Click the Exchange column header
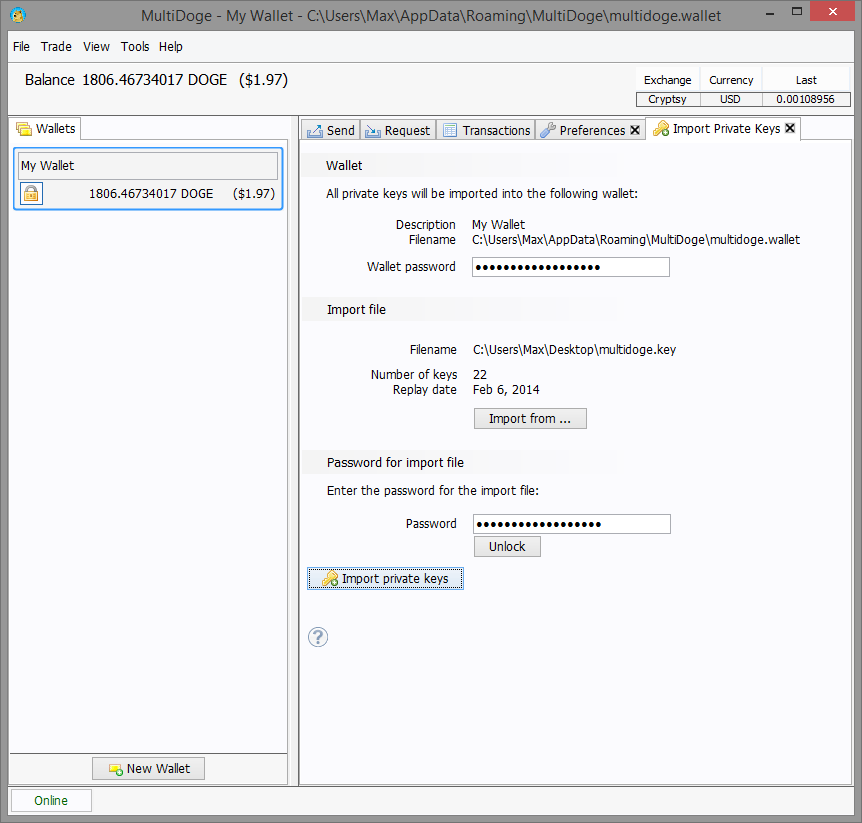 click(x=667, y=80)
